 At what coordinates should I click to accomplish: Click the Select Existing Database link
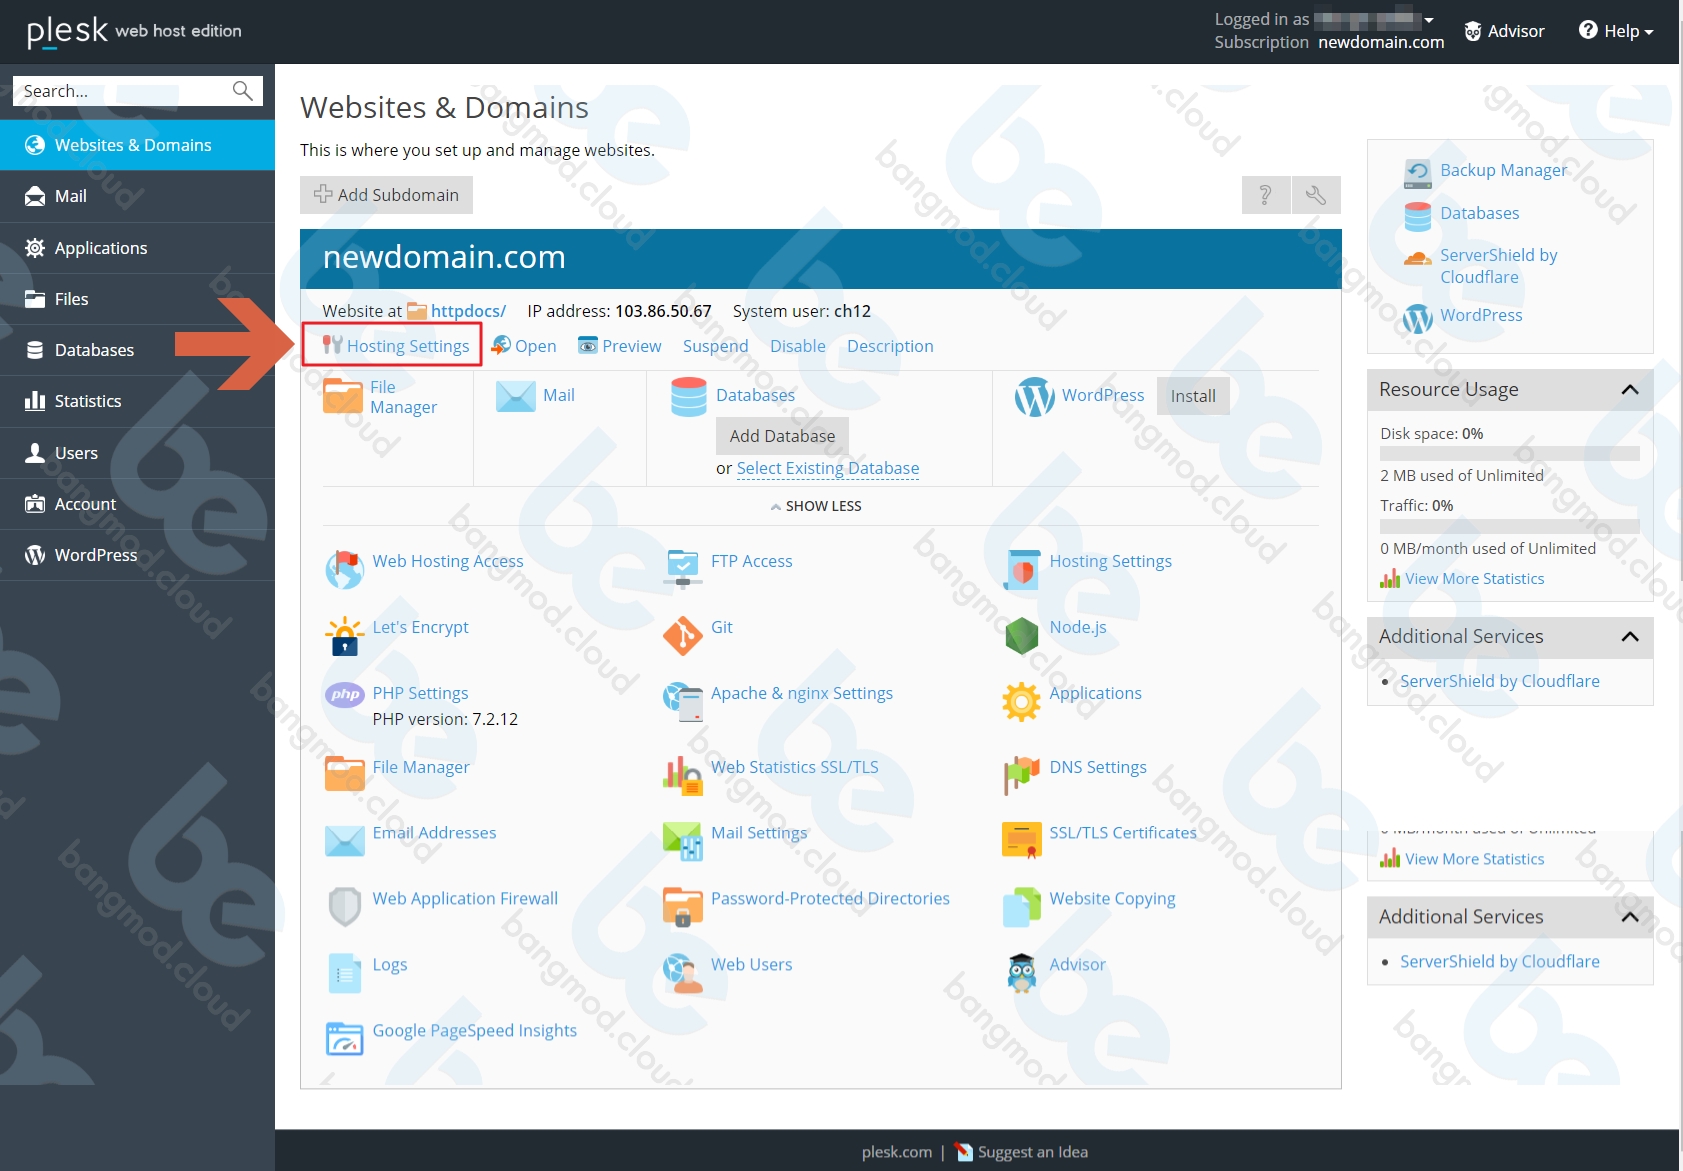pyautogui.click(x=828, y=468)
